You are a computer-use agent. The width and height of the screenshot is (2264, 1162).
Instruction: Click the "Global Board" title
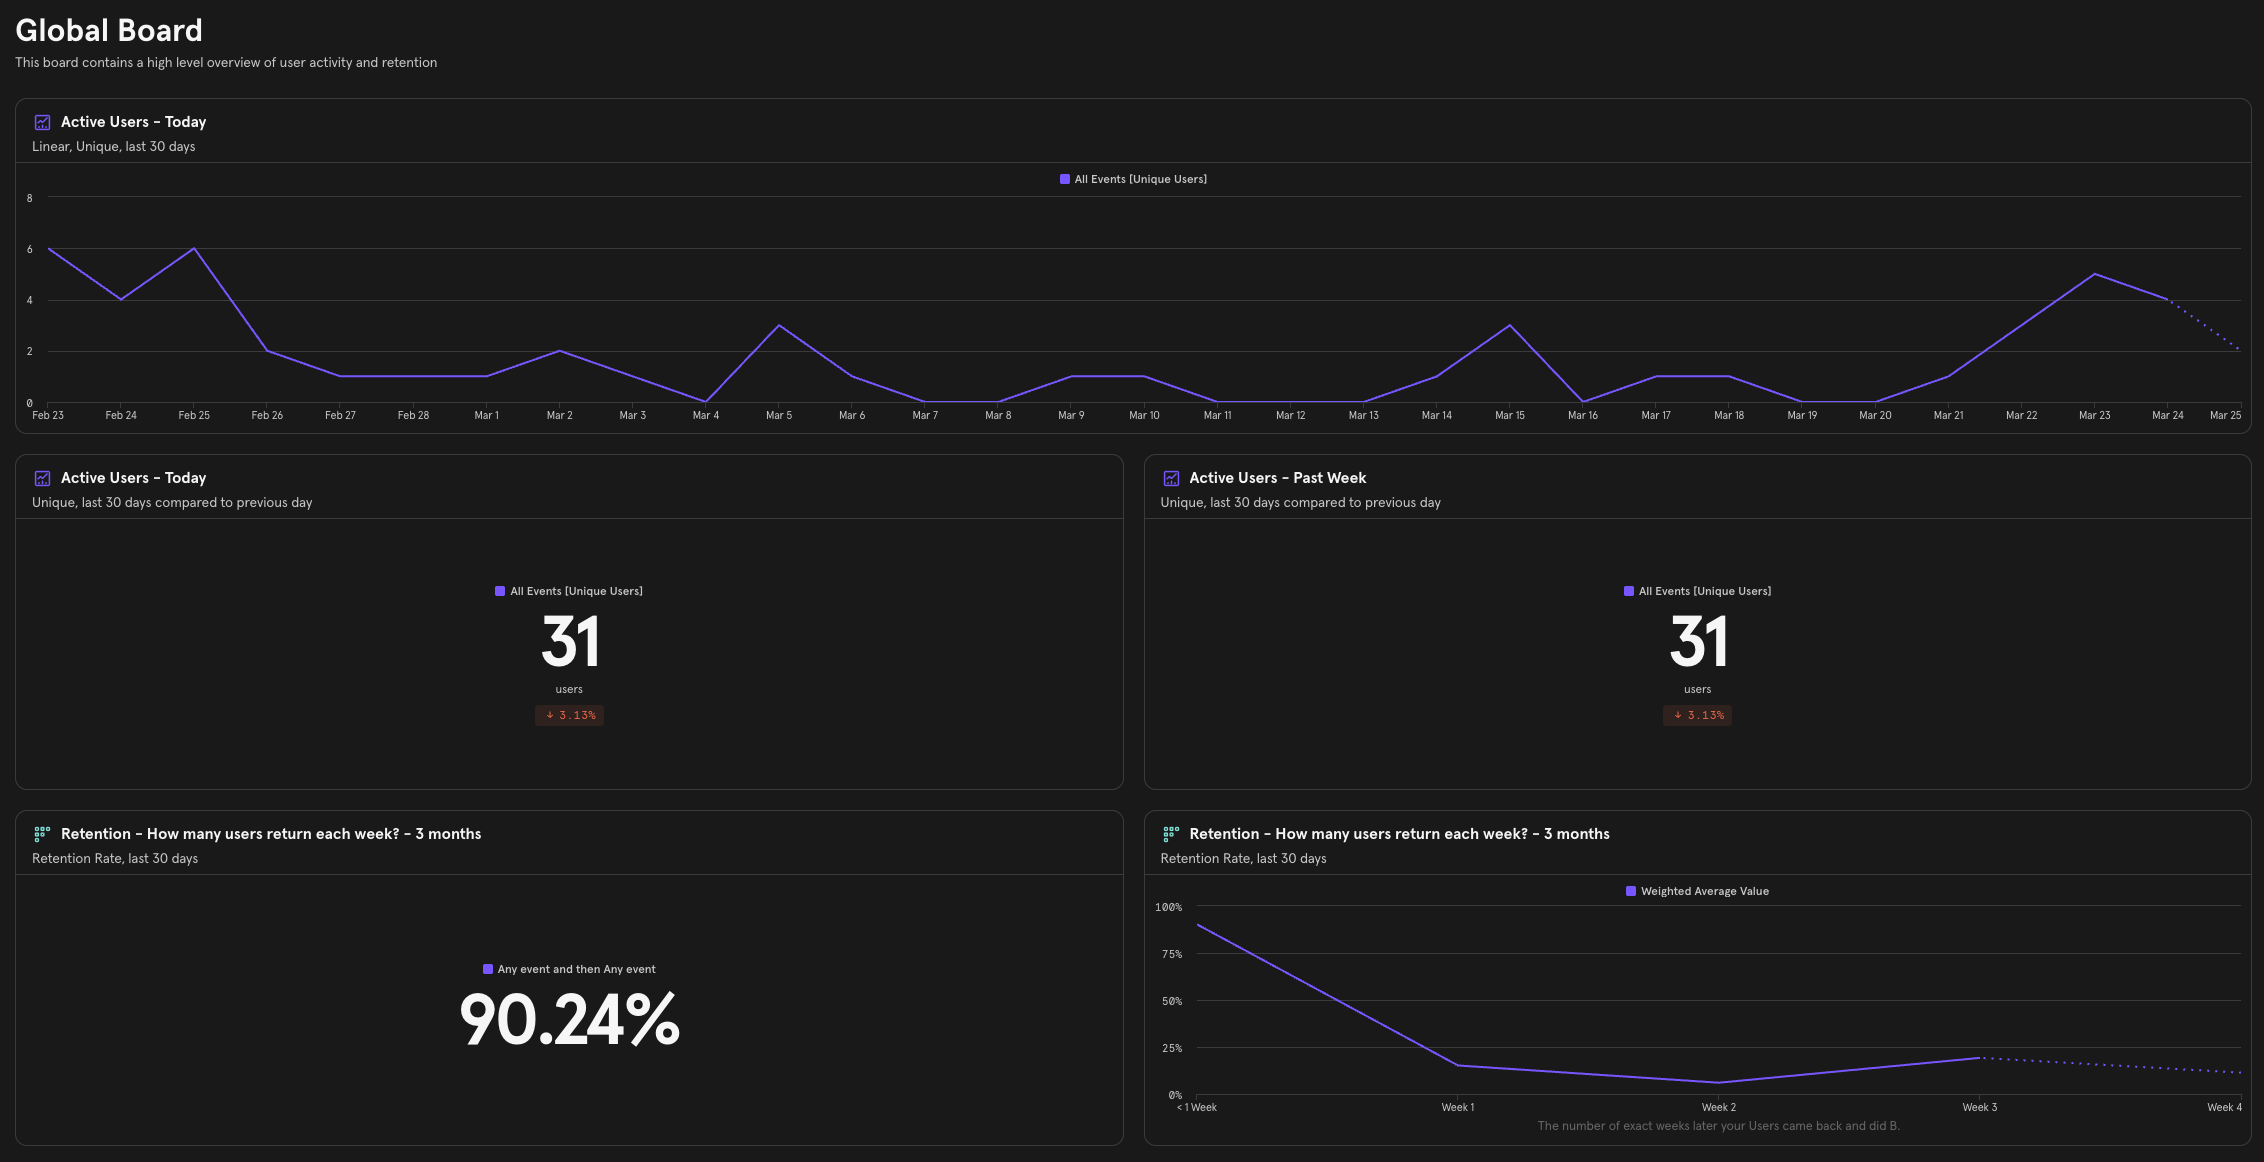coord(108,30)
